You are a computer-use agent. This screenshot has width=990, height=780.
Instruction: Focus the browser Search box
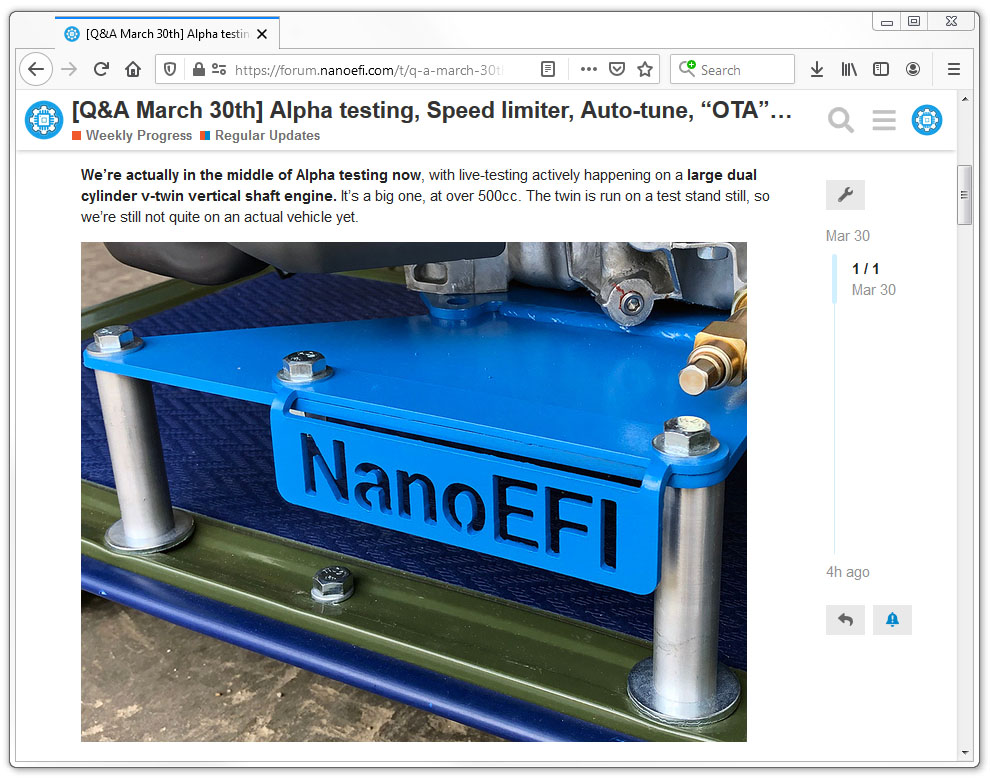(732, 69)
